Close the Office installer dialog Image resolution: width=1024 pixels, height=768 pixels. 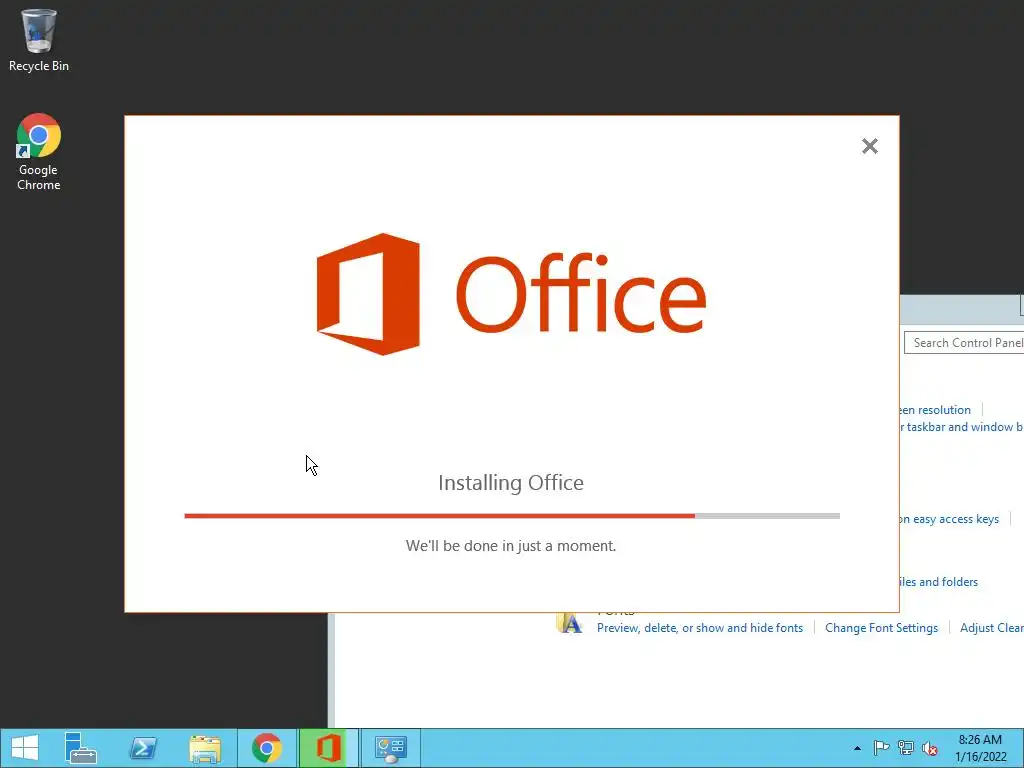coord(870,146)
